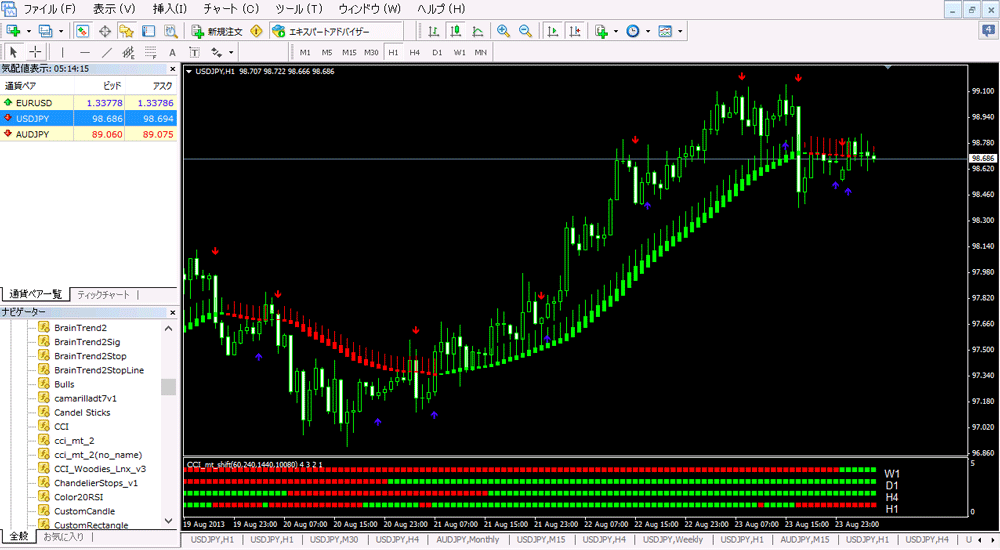Click the New Chart icon
This screenshot has height=550, width=1000.
click(13, 31)
